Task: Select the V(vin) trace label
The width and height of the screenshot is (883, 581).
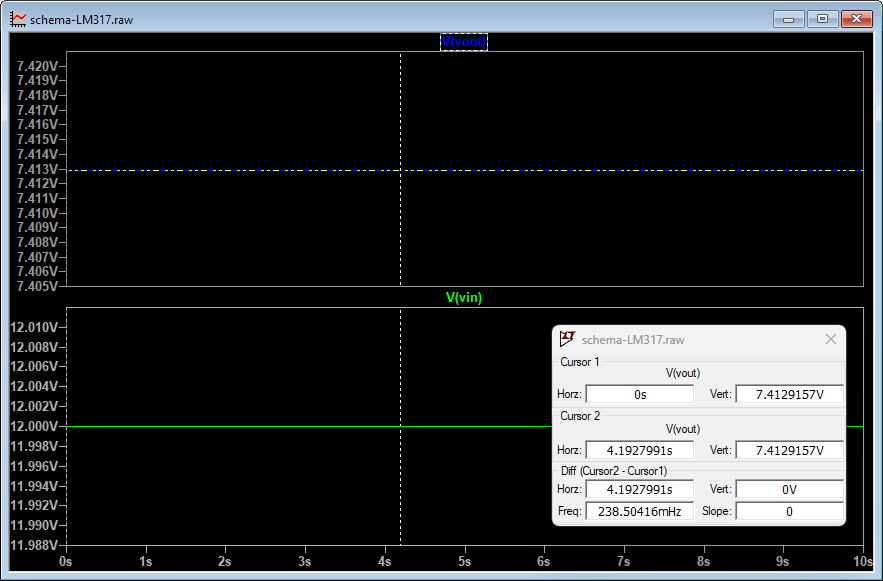Action: coord(464,297)
